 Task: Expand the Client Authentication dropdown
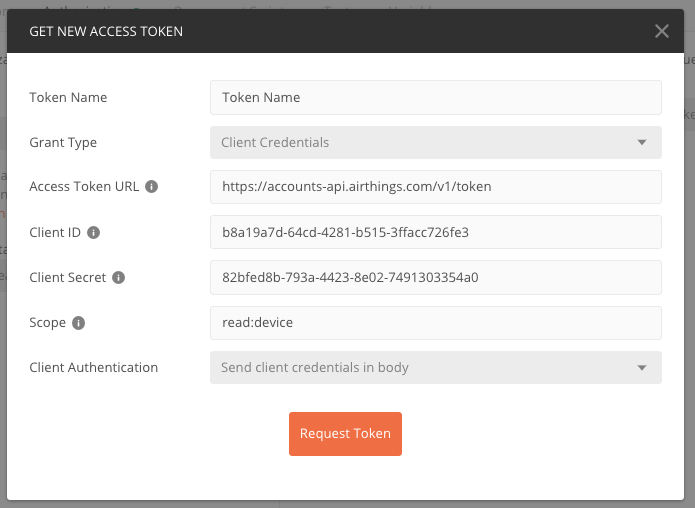coord(435,367)
